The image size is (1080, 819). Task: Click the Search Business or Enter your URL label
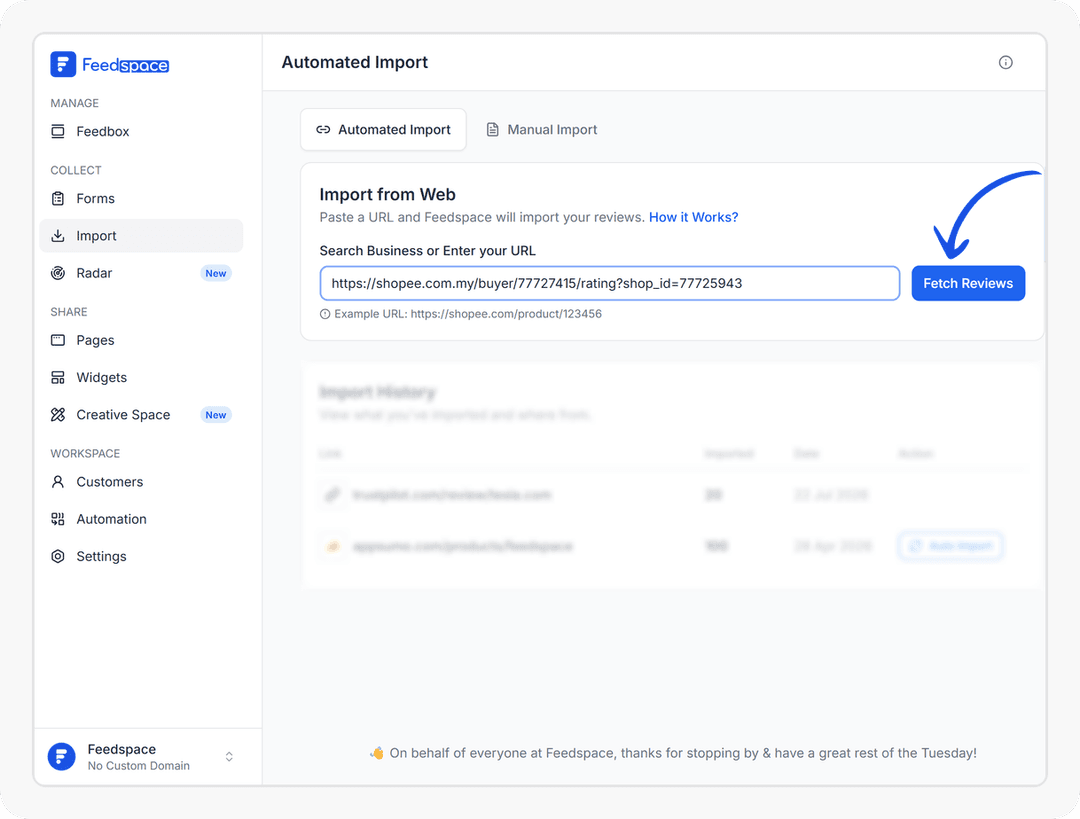click(428, 251)
